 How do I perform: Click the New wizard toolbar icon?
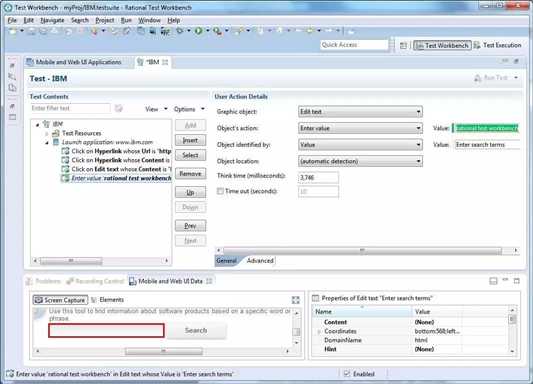pyautogui.click(x=13, y=31)
